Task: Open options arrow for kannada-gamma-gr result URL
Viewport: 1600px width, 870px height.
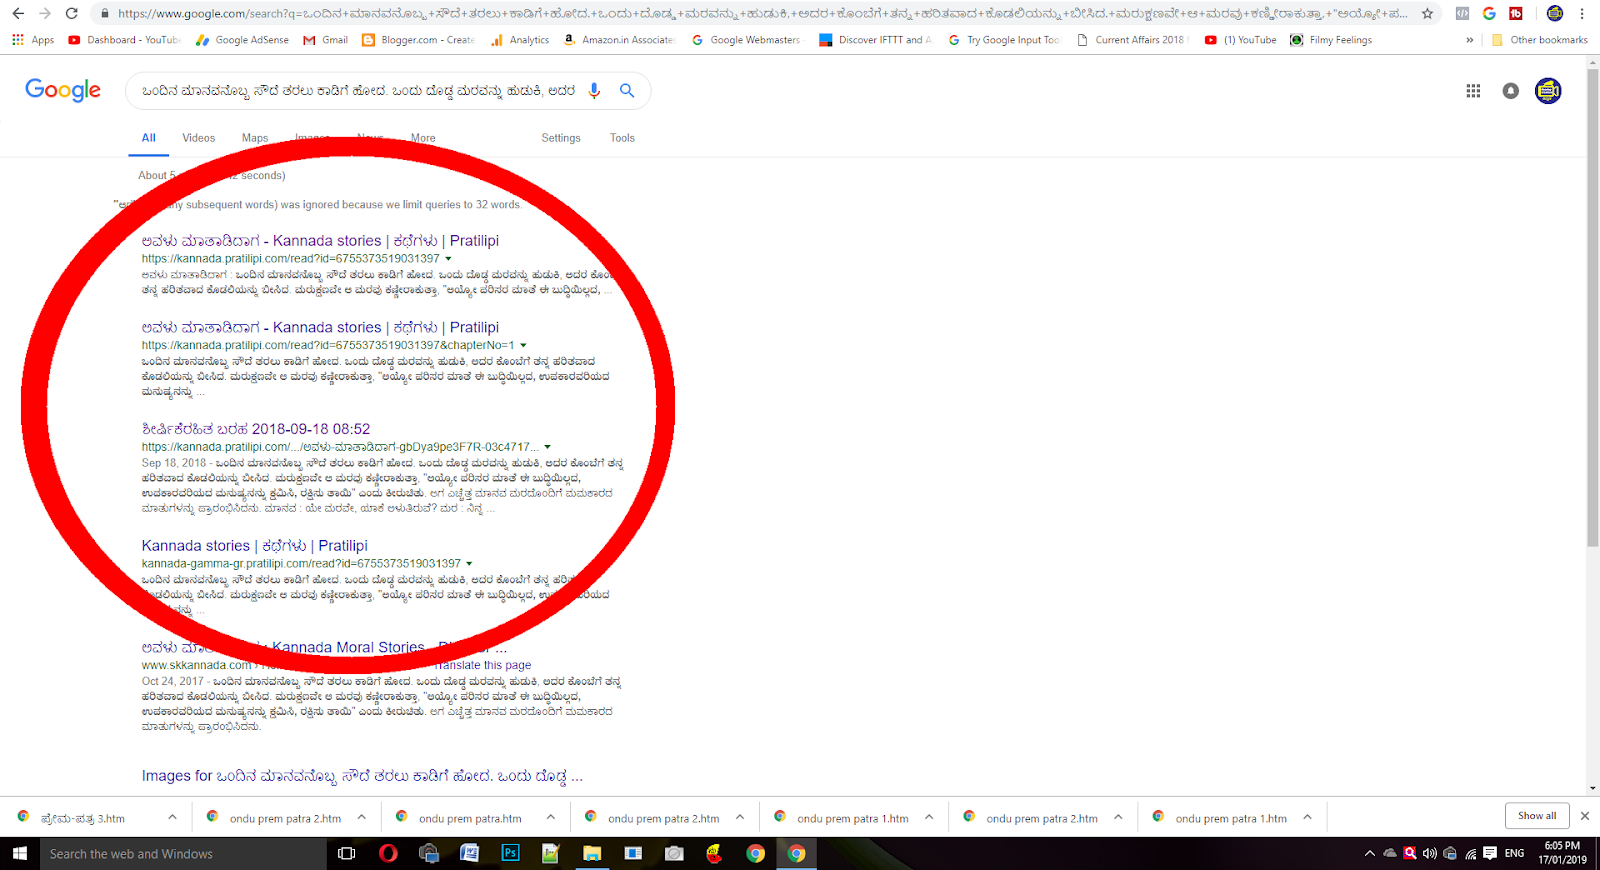Action: click(x=469, y=564)
